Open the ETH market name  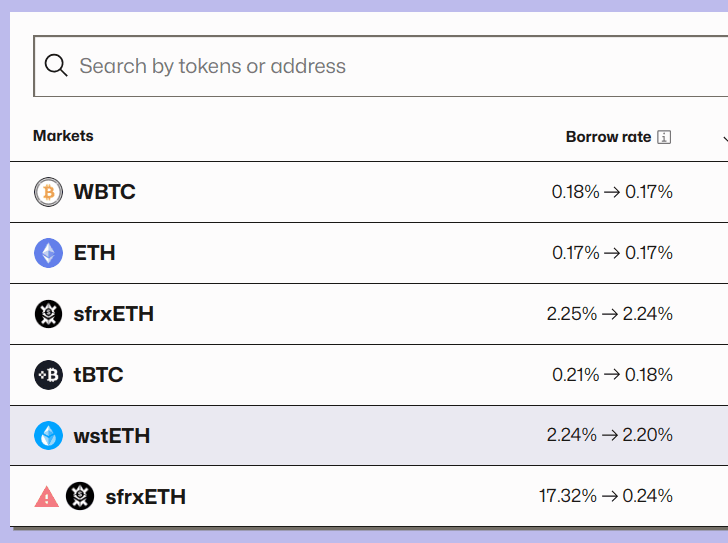pos(95,253)
